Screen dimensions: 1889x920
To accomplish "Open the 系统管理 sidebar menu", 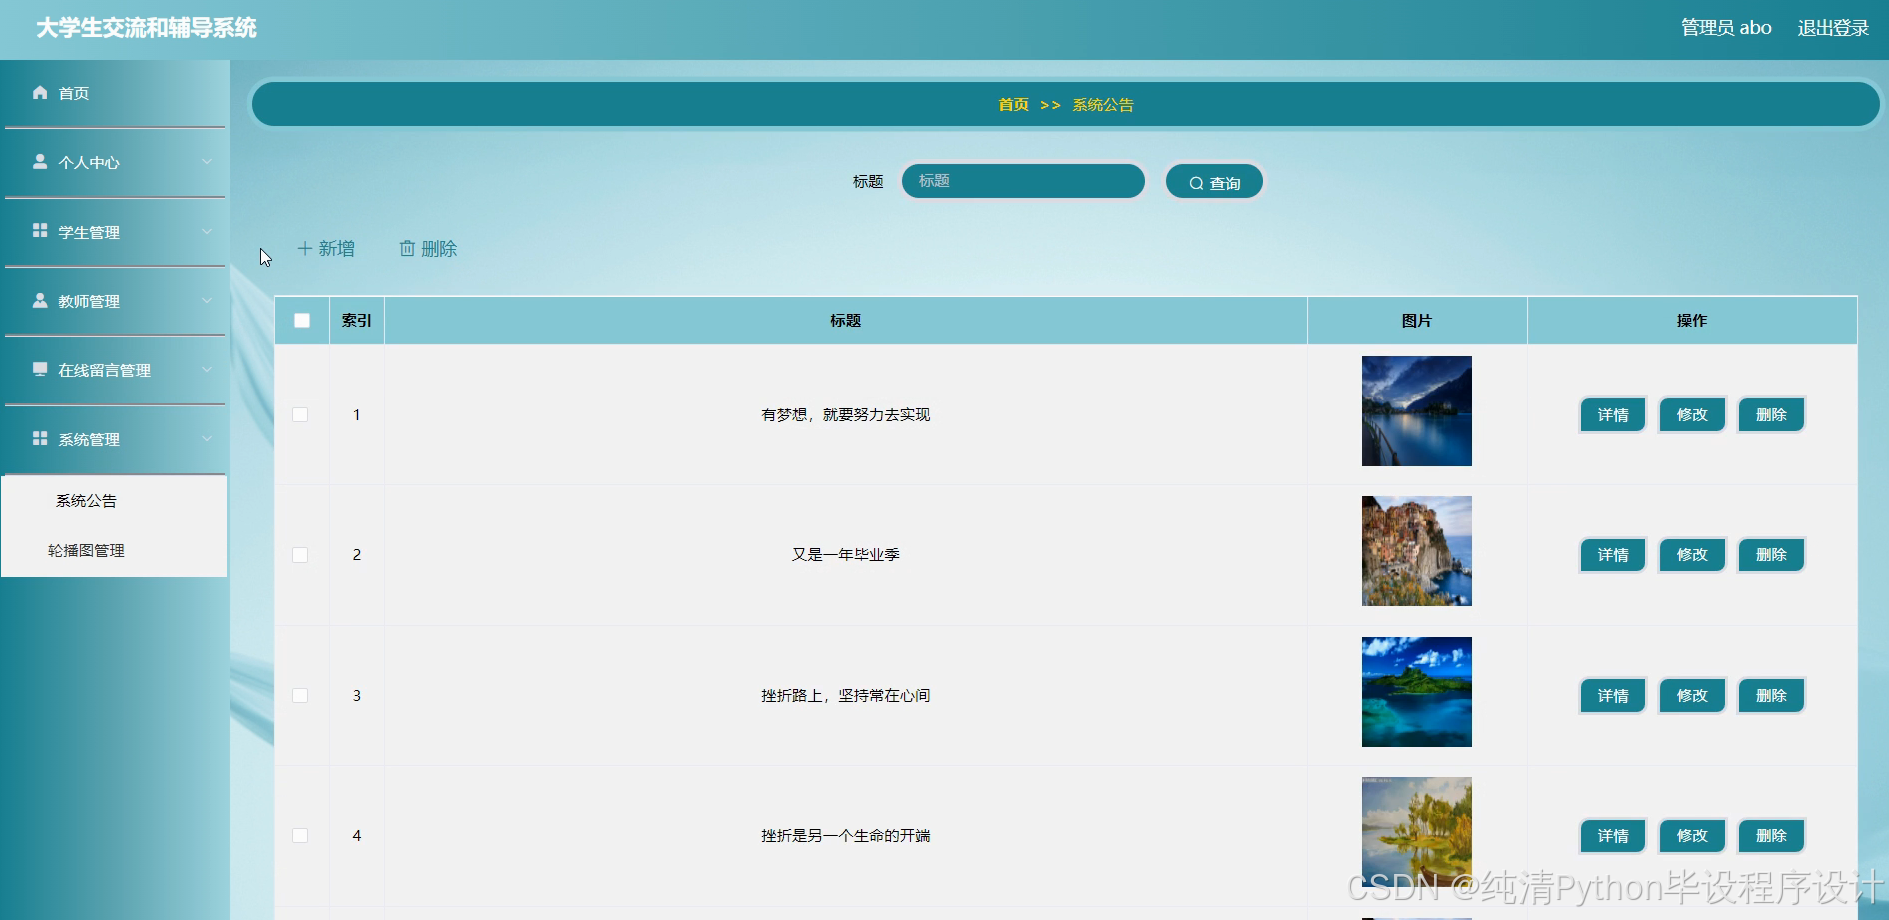I will [x=115, y=439].
